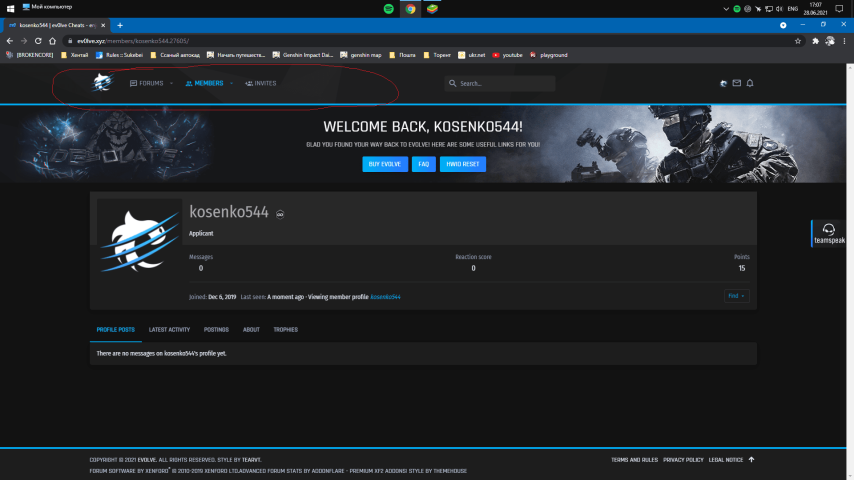This screenshot has width=854, height=480.
Task: Open the Genshin Impact Dai... bookmark
Action: coord(303,55)
